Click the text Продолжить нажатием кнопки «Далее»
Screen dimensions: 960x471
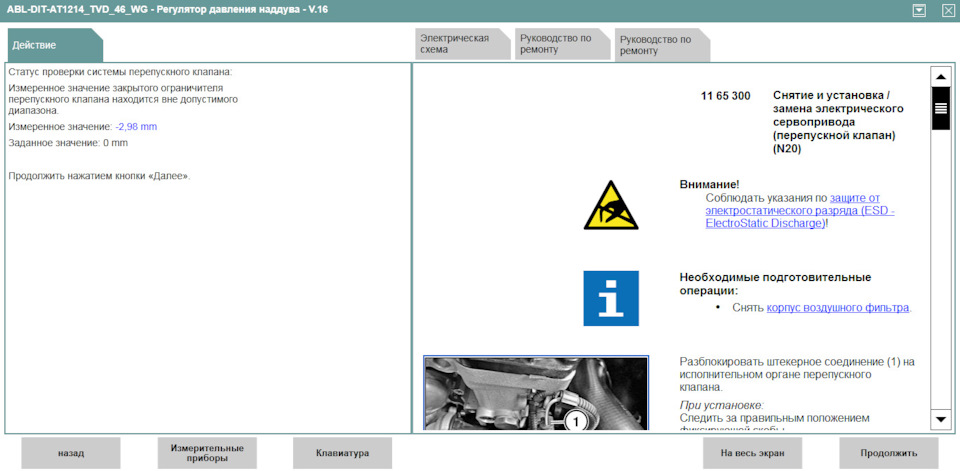(x=100, y=176)
